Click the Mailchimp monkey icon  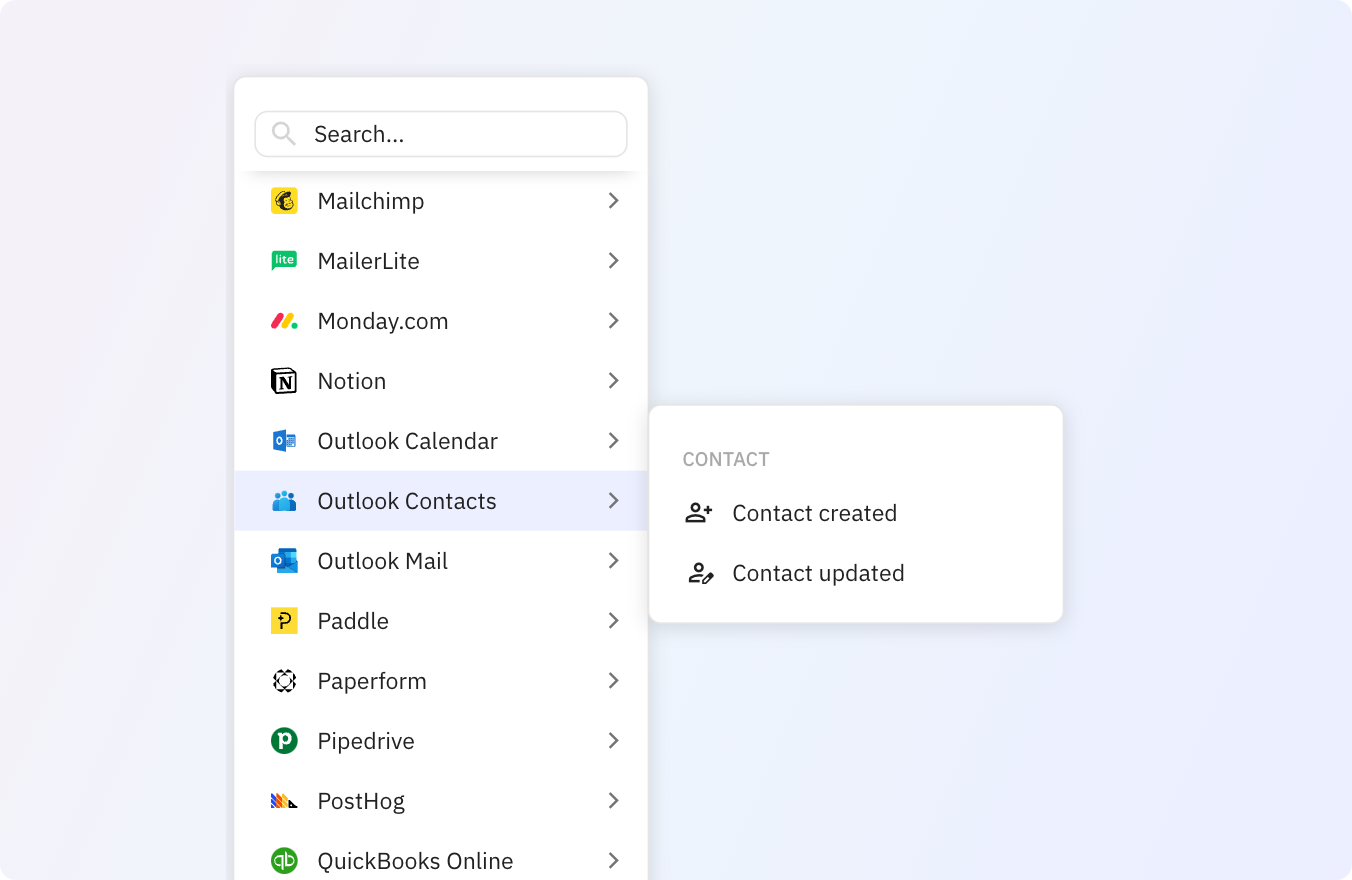point(284,201)
